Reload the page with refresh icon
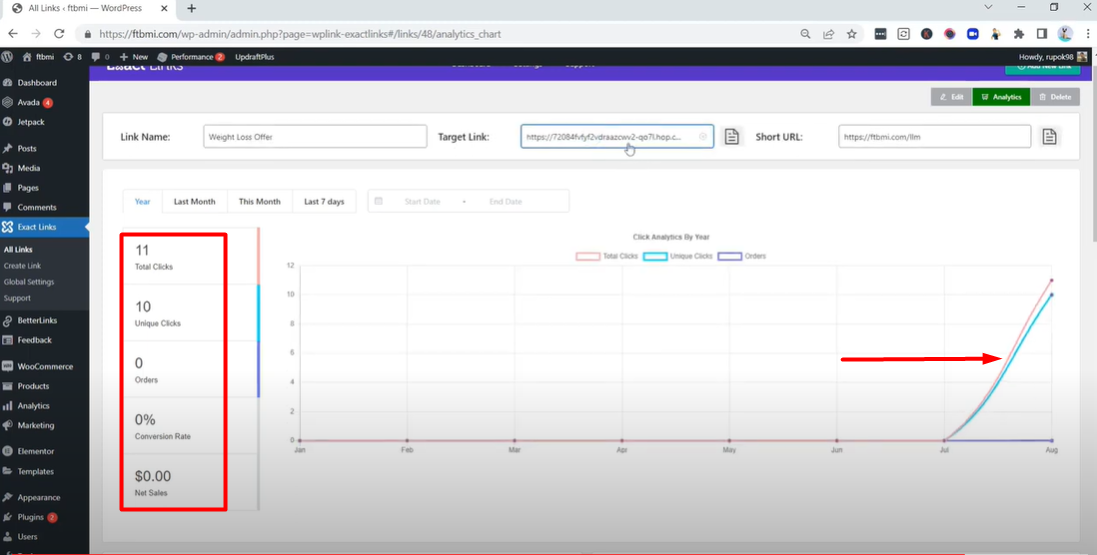This screenshot has width=1097, height=555. (59, 34)
